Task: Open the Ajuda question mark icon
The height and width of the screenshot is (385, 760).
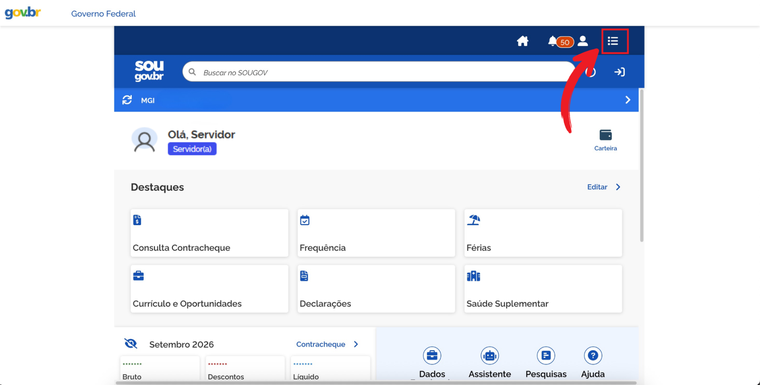Action: pyautogui.click(x=592, y=356)
